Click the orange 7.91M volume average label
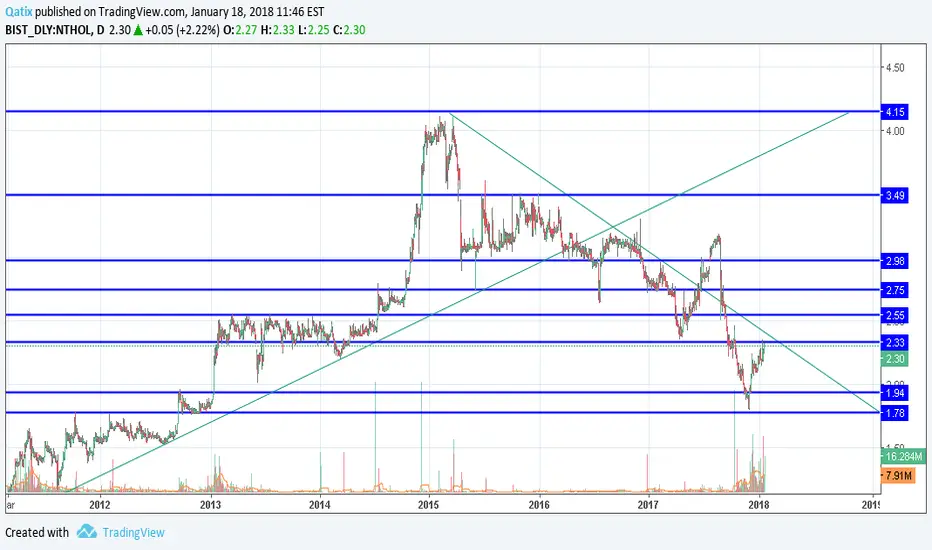 [x=898, y=475]
